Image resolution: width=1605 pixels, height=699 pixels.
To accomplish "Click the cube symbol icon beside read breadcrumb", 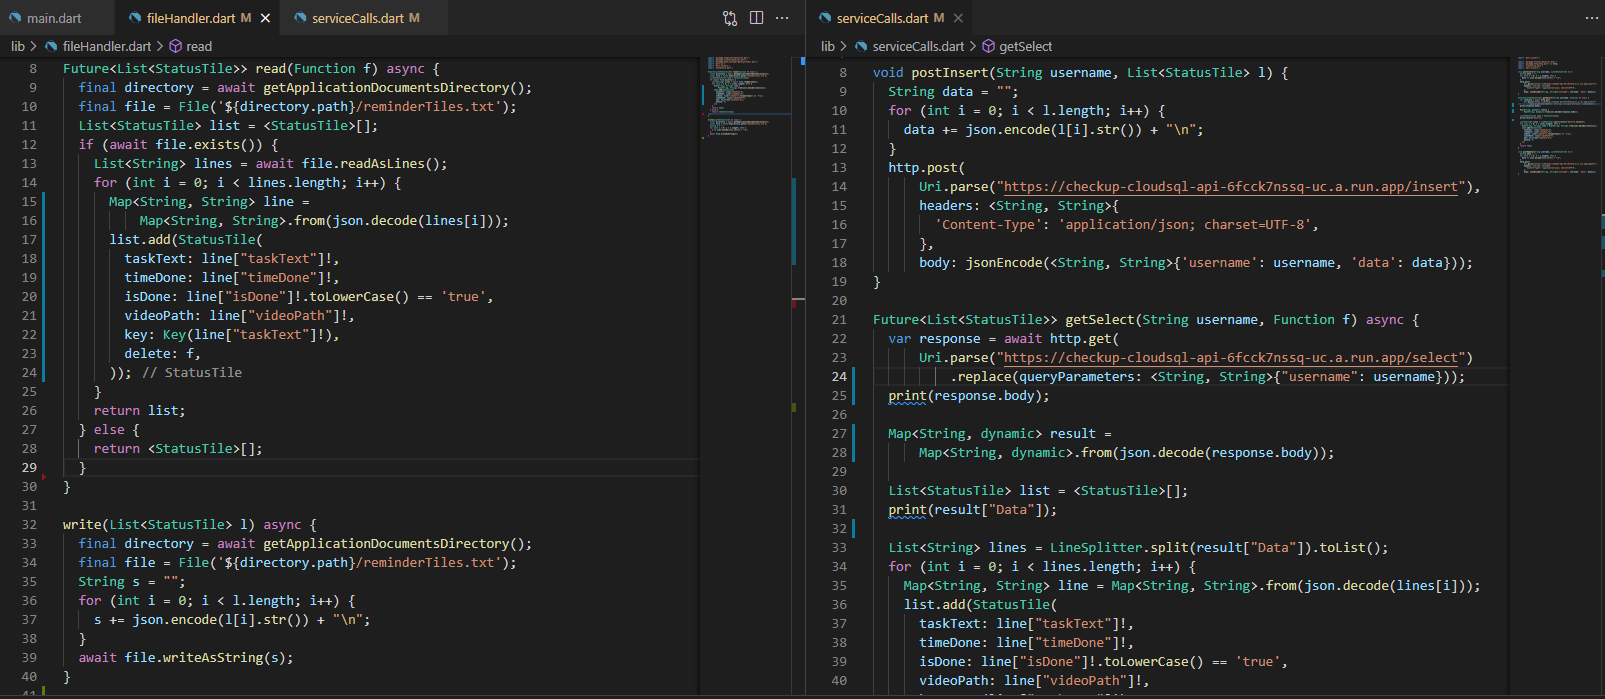I will point(175,46).
